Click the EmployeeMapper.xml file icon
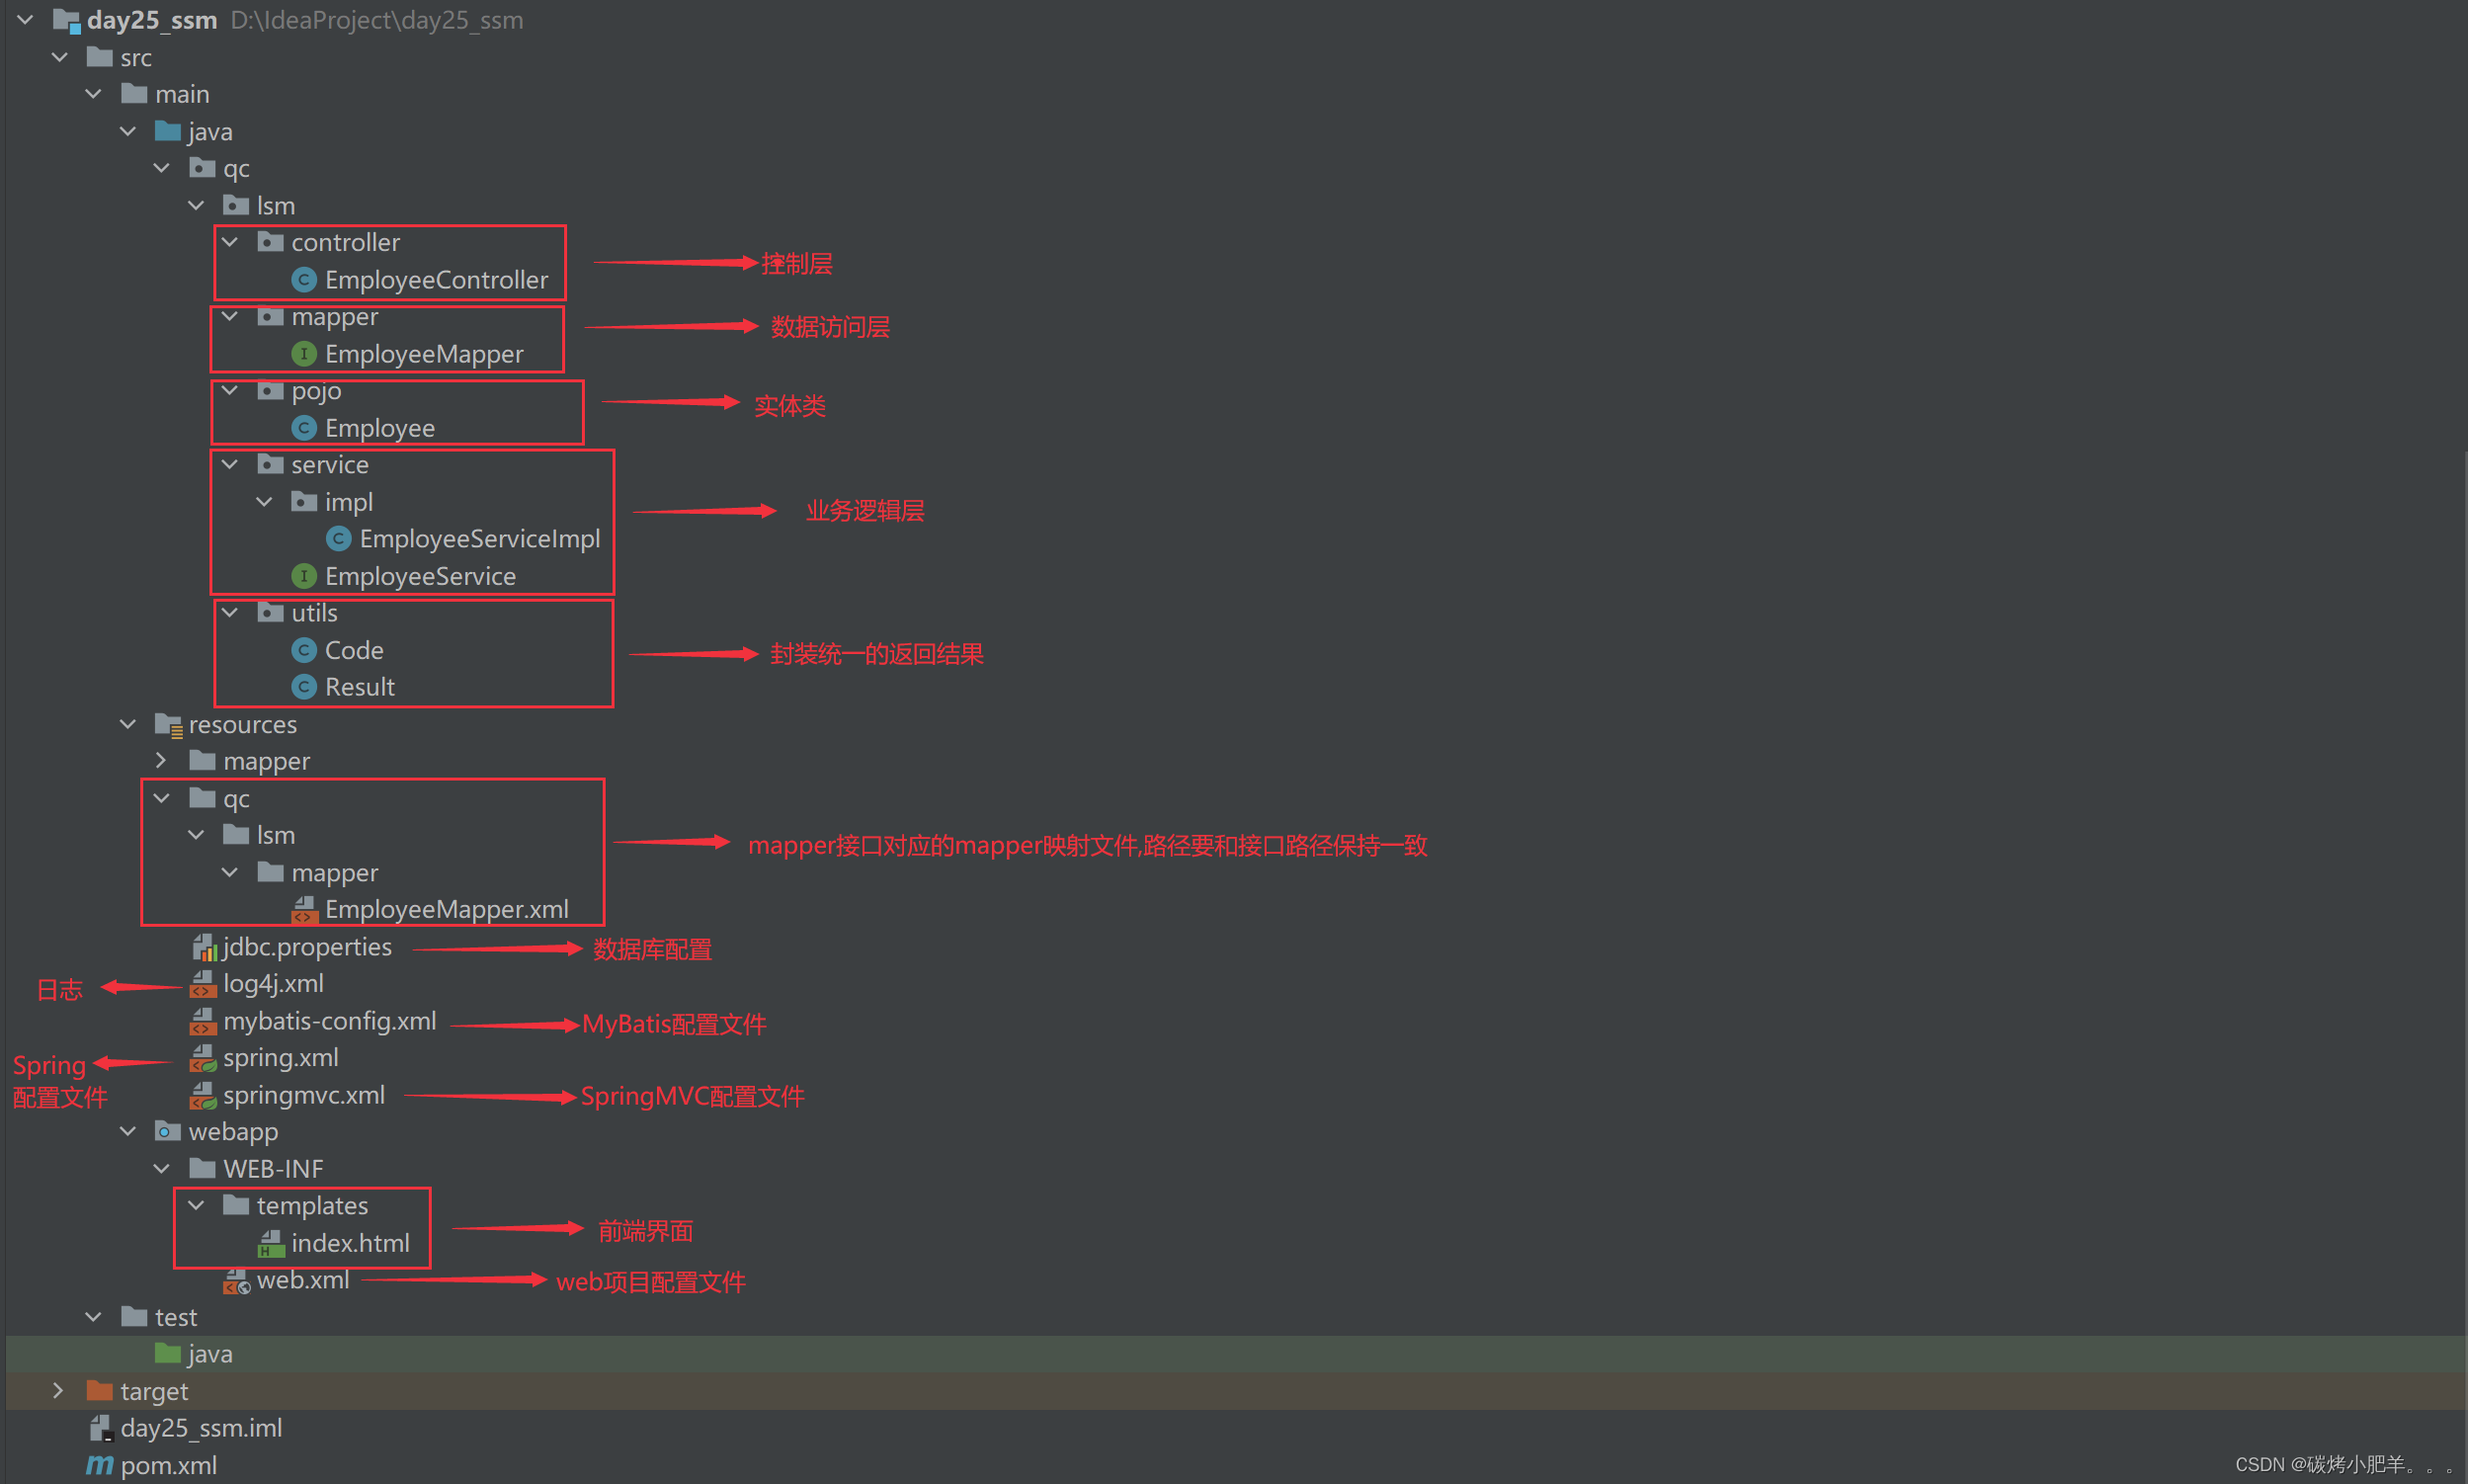The width and height of the screenshot is (2468, 1484). pos(304,909)
